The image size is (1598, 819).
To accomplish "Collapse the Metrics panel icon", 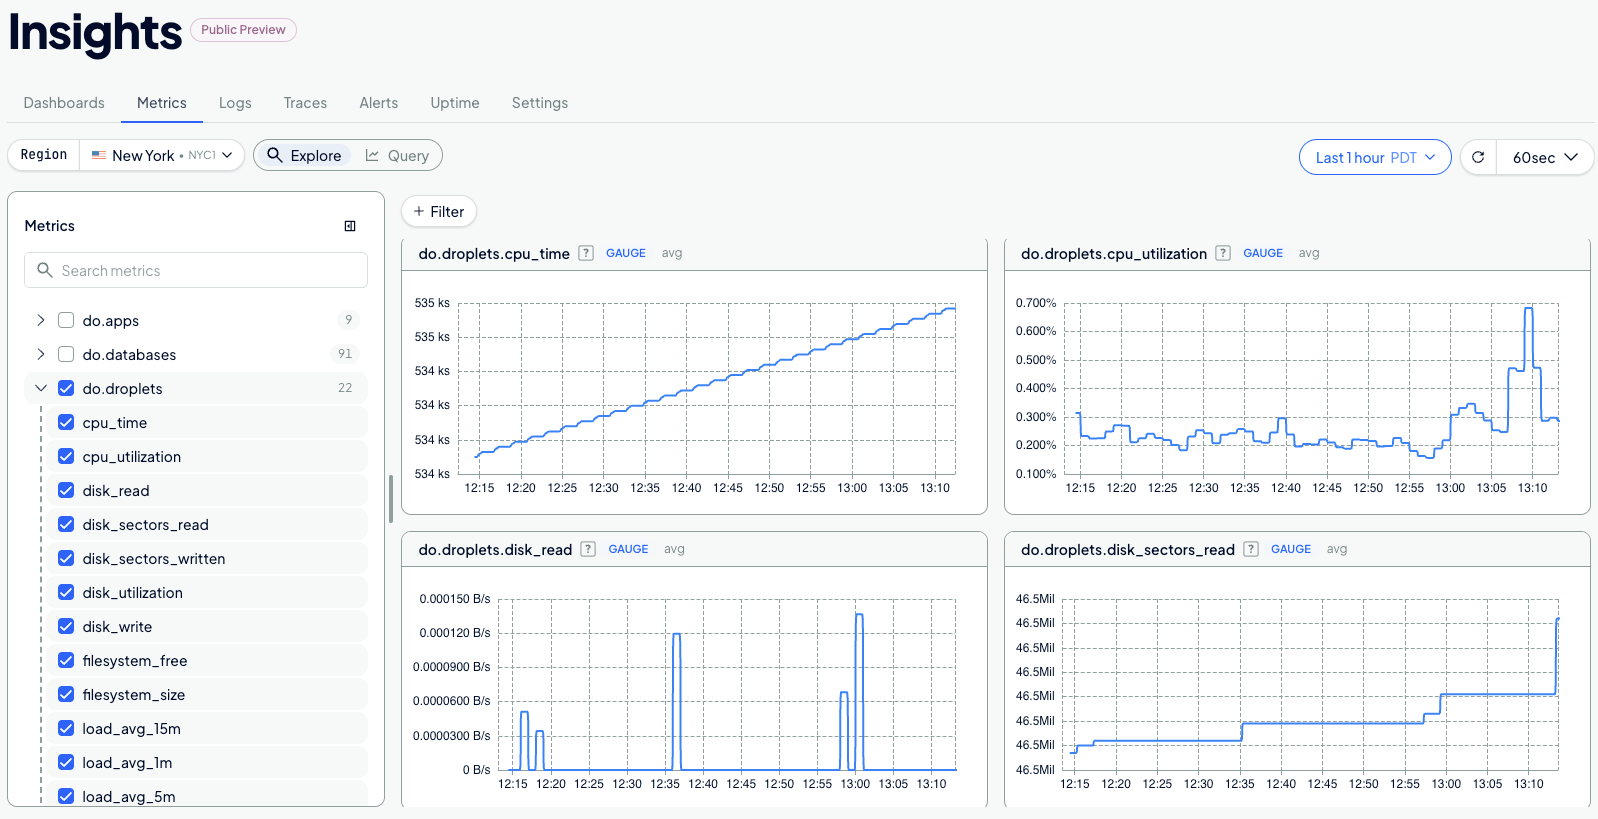I will (x=350, y=226).
